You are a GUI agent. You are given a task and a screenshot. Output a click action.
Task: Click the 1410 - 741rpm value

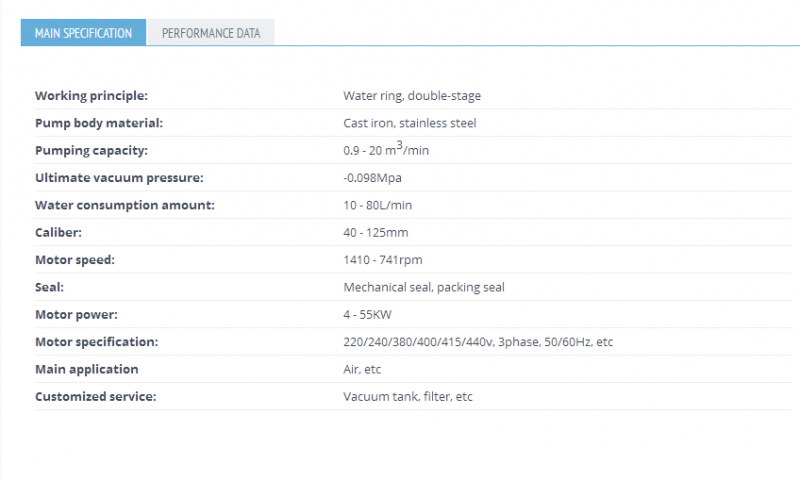(383, 260)
